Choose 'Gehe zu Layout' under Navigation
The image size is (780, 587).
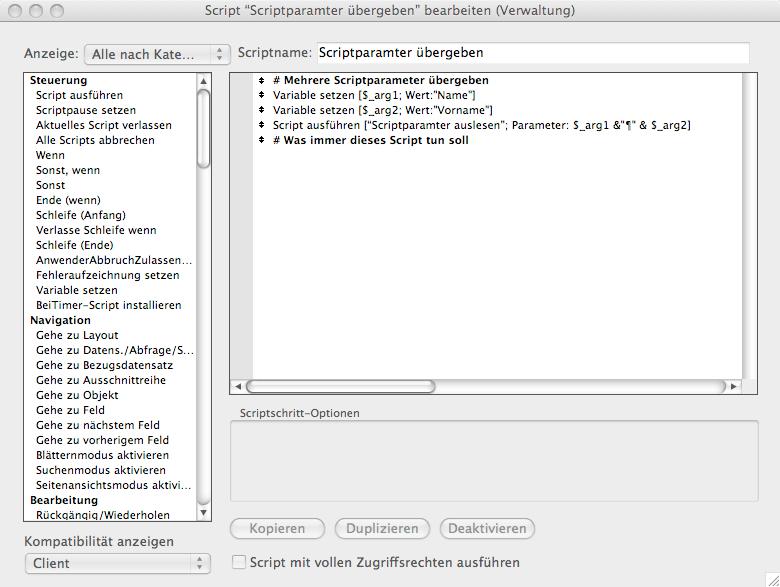click(77, 335)
